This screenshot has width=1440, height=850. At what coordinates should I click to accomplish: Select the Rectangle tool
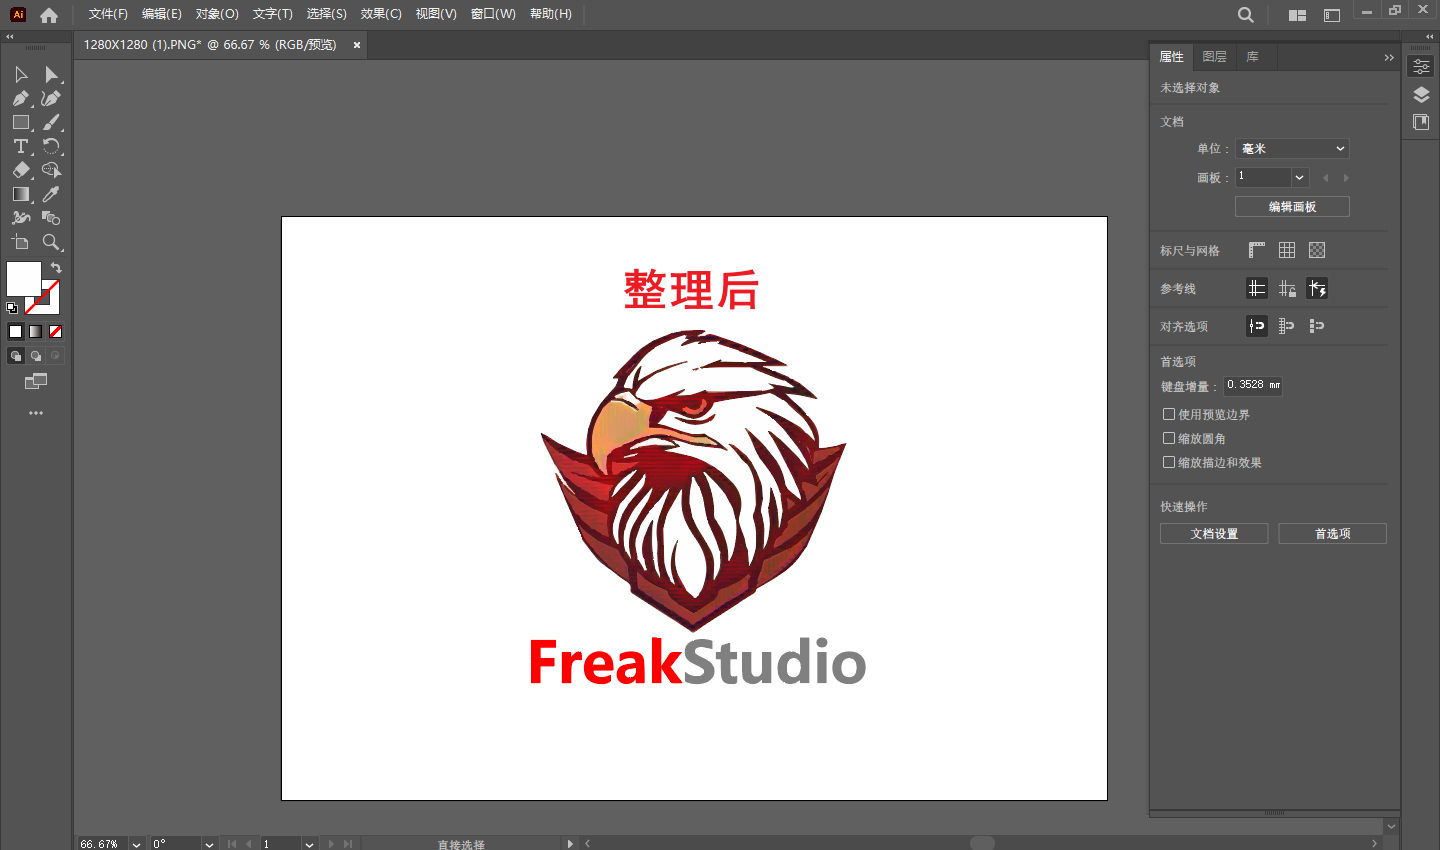(x=21, y=123)
